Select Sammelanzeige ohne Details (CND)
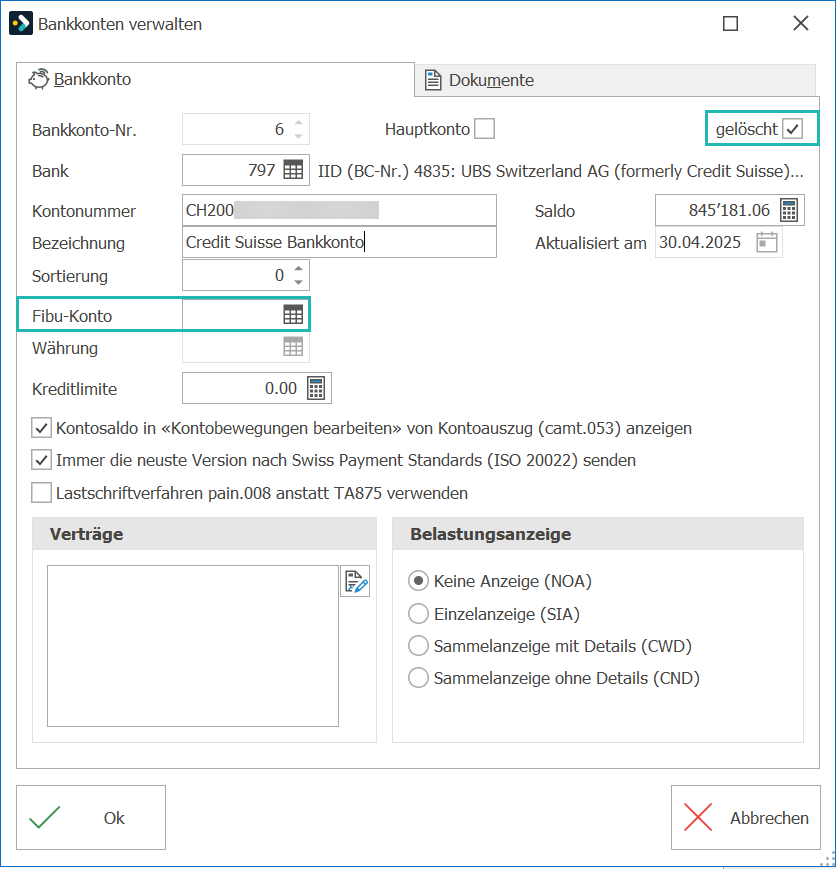Image resolution: width=836 pixels, height=869 pixels. [419, 678]
